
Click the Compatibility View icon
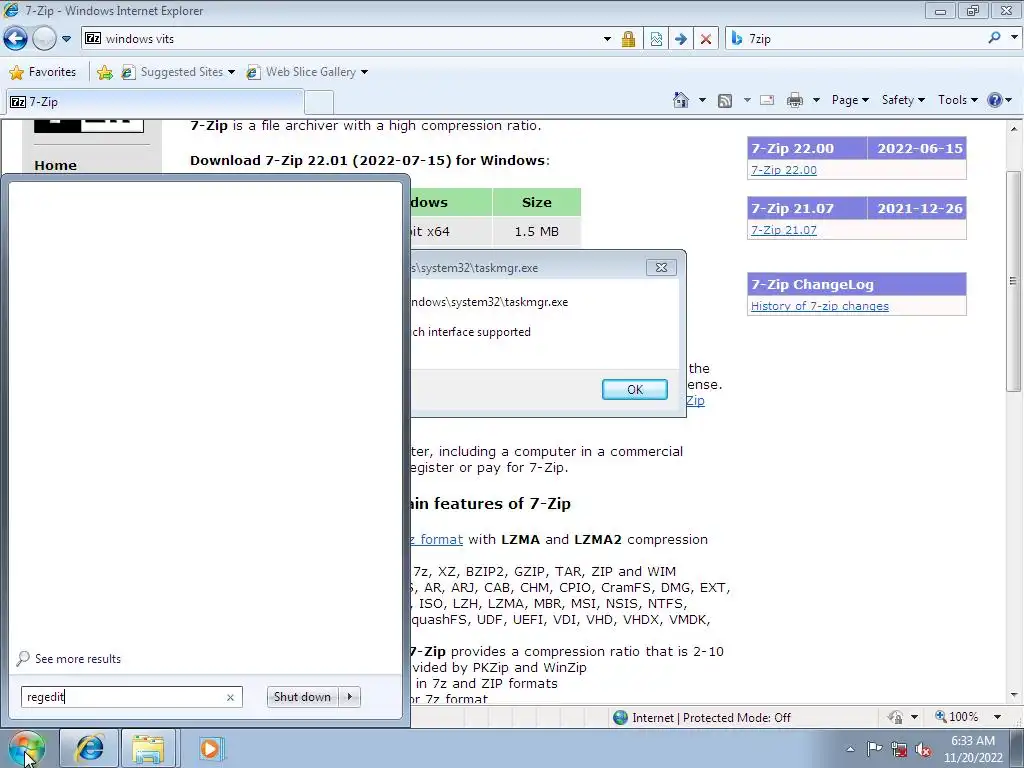click(x=656, y=39)
